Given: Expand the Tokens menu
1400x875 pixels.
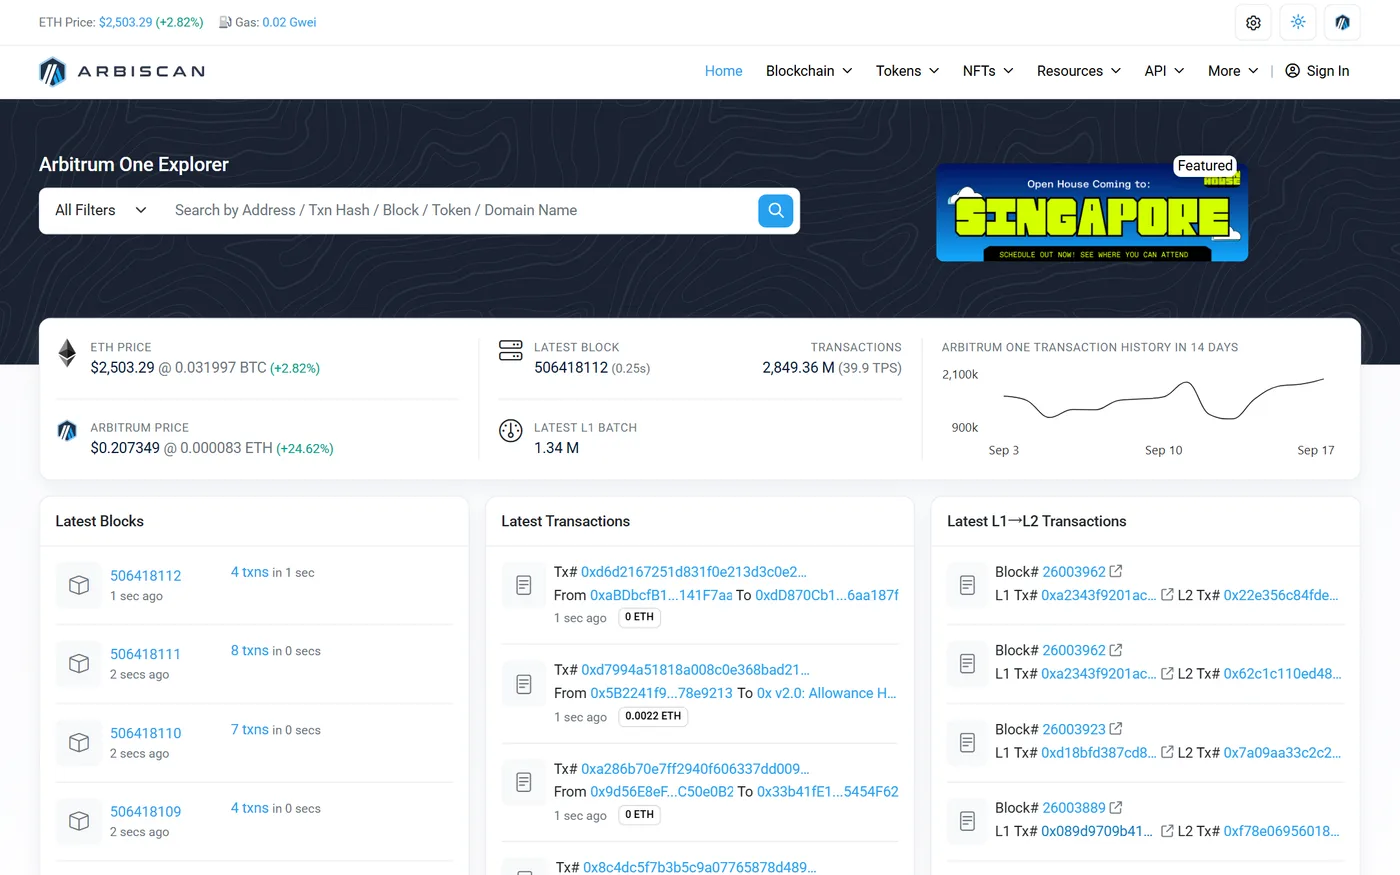Looking at the screenshot, I should (907, 71).
